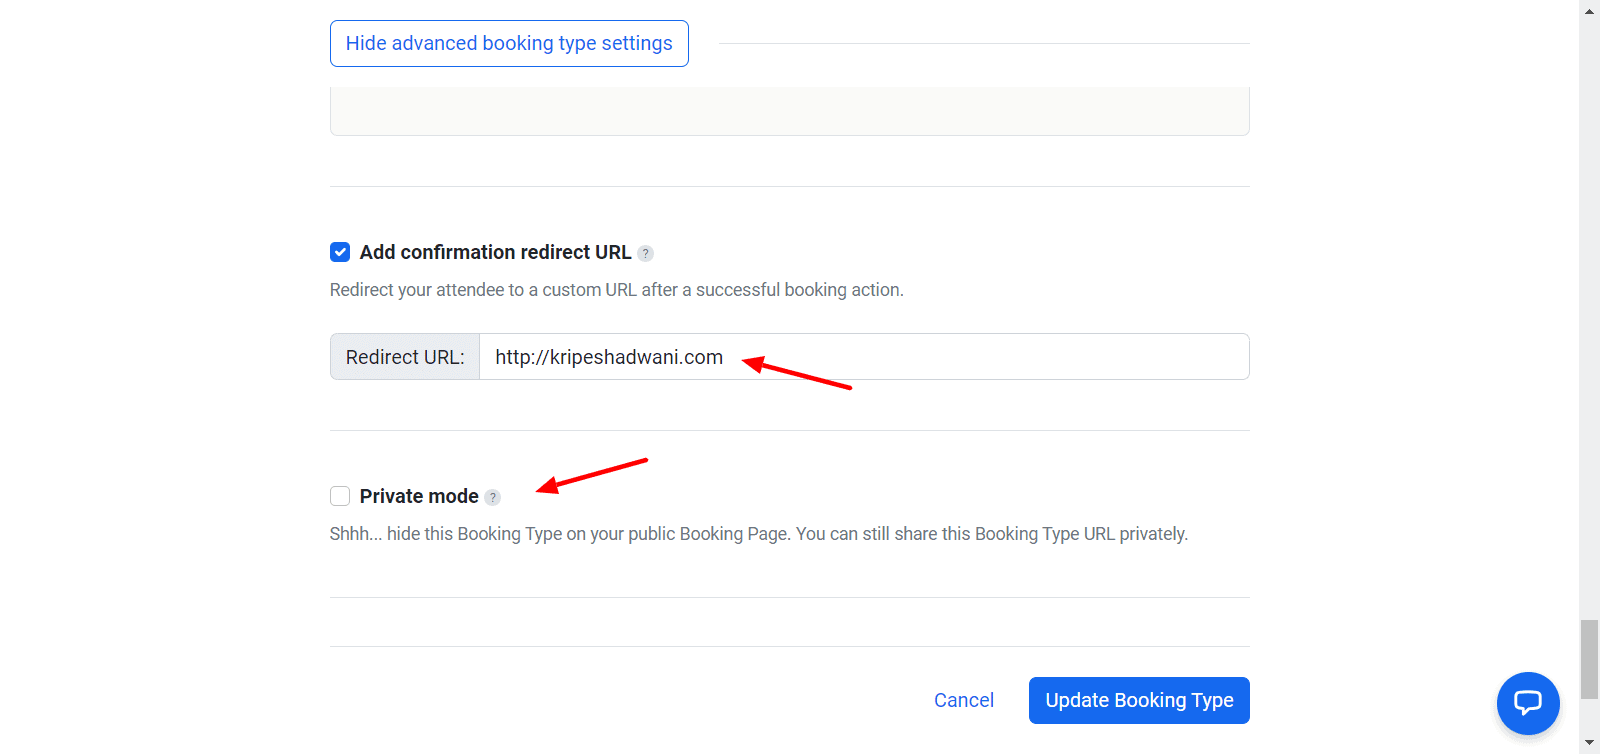Viewport: 1600px width, 754px height.
Task: Click the Redirect URL input field
Action: [x=863, y=357]
